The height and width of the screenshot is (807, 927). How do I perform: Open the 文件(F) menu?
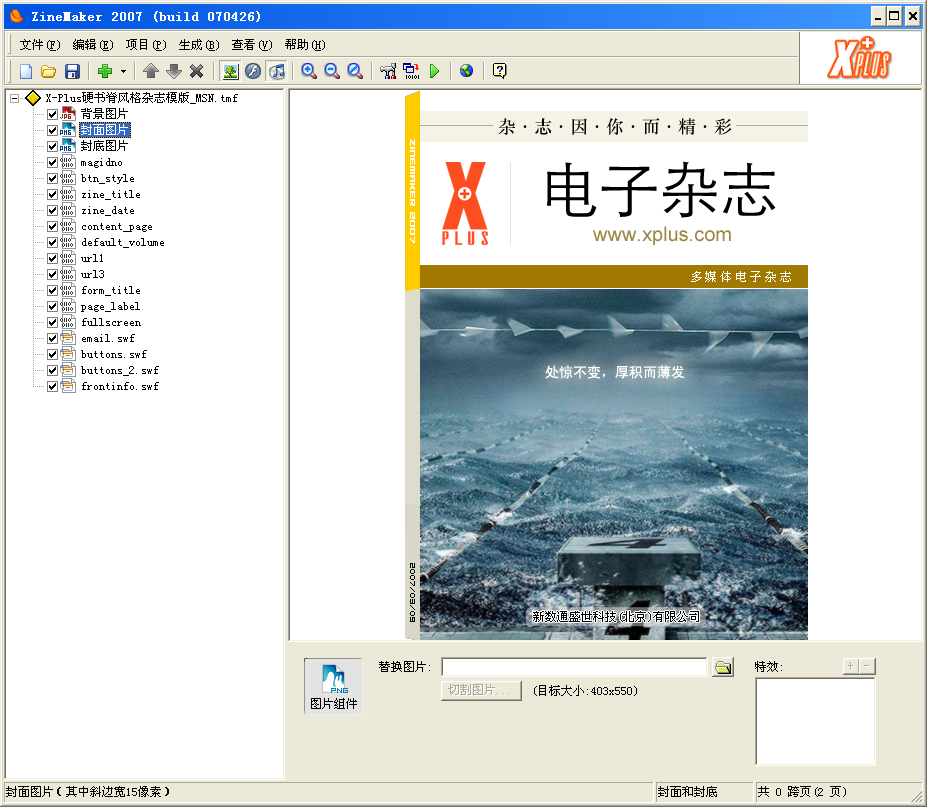tap(40, 45)
